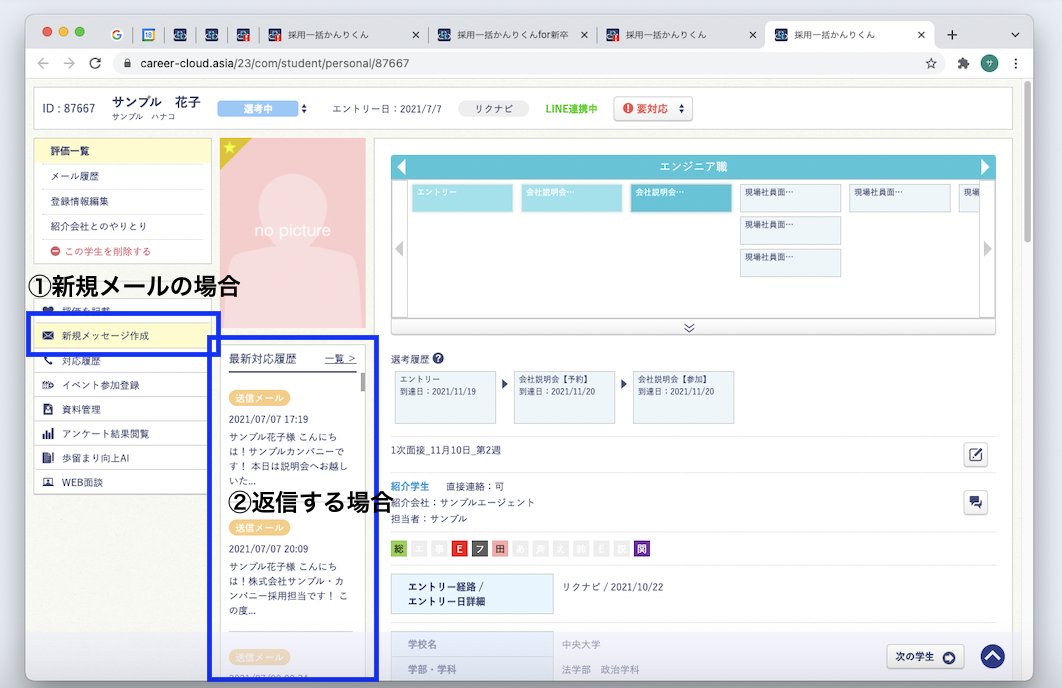Click the address bar URL
This screenshot has width=1062, height=688.
pyautogui.click(x=274, y=63)
